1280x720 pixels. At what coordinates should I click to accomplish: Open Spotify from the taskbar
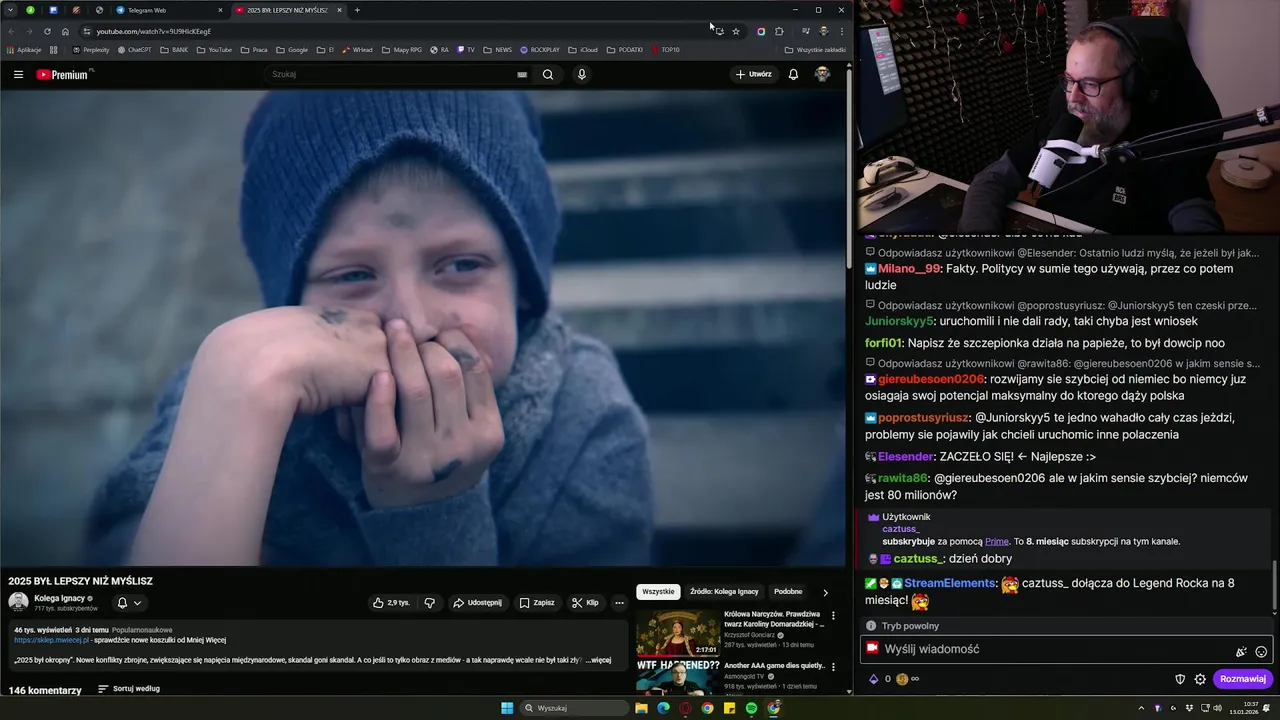point(751,708)
